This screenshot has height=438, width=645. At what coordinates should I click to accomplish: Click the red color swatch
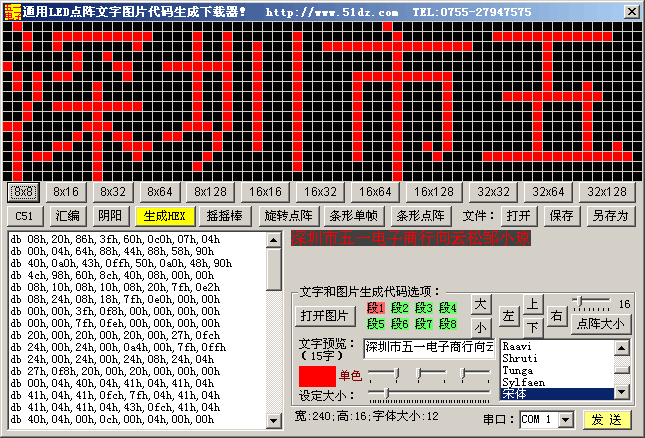pos(316,376)
